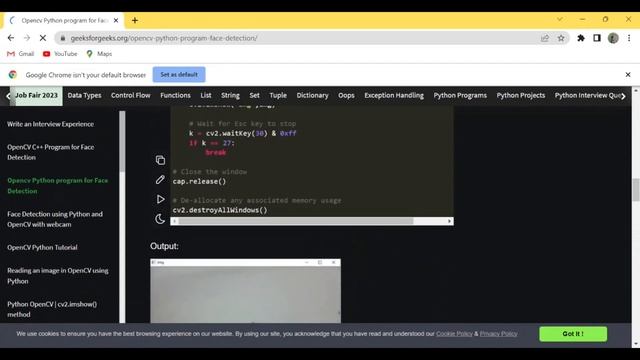Click the output image thumbnail

click(245, 291)
